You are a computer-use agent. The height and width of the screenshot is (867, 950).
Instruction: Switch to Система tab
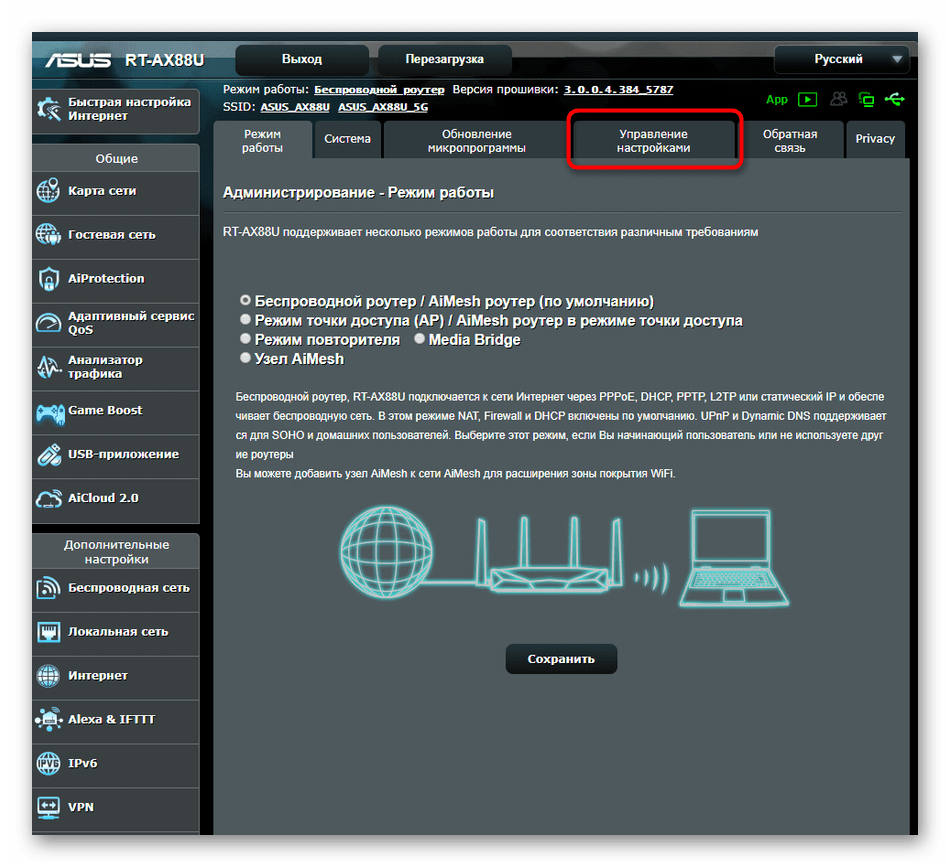point(347,139)
